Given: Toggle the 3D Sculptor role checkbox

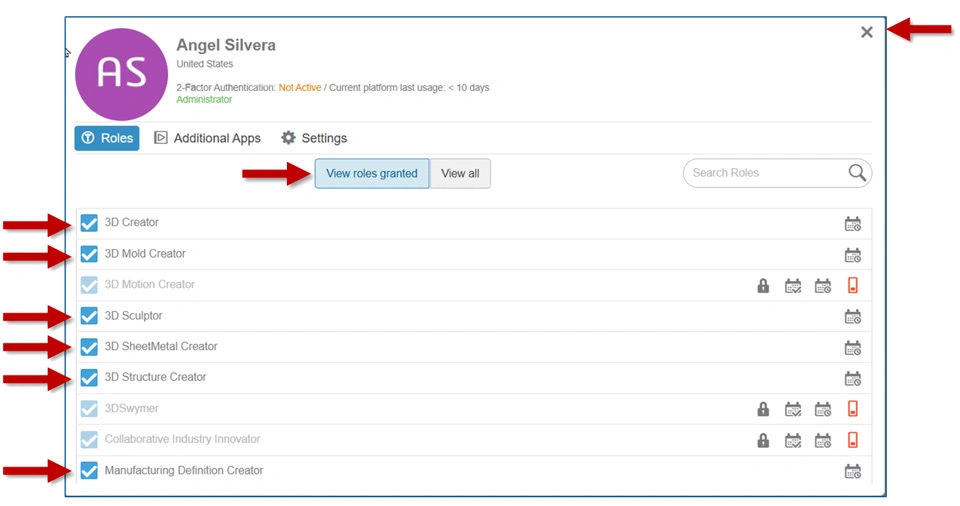Looking at the screenshot, I should (x=89, y=316).
